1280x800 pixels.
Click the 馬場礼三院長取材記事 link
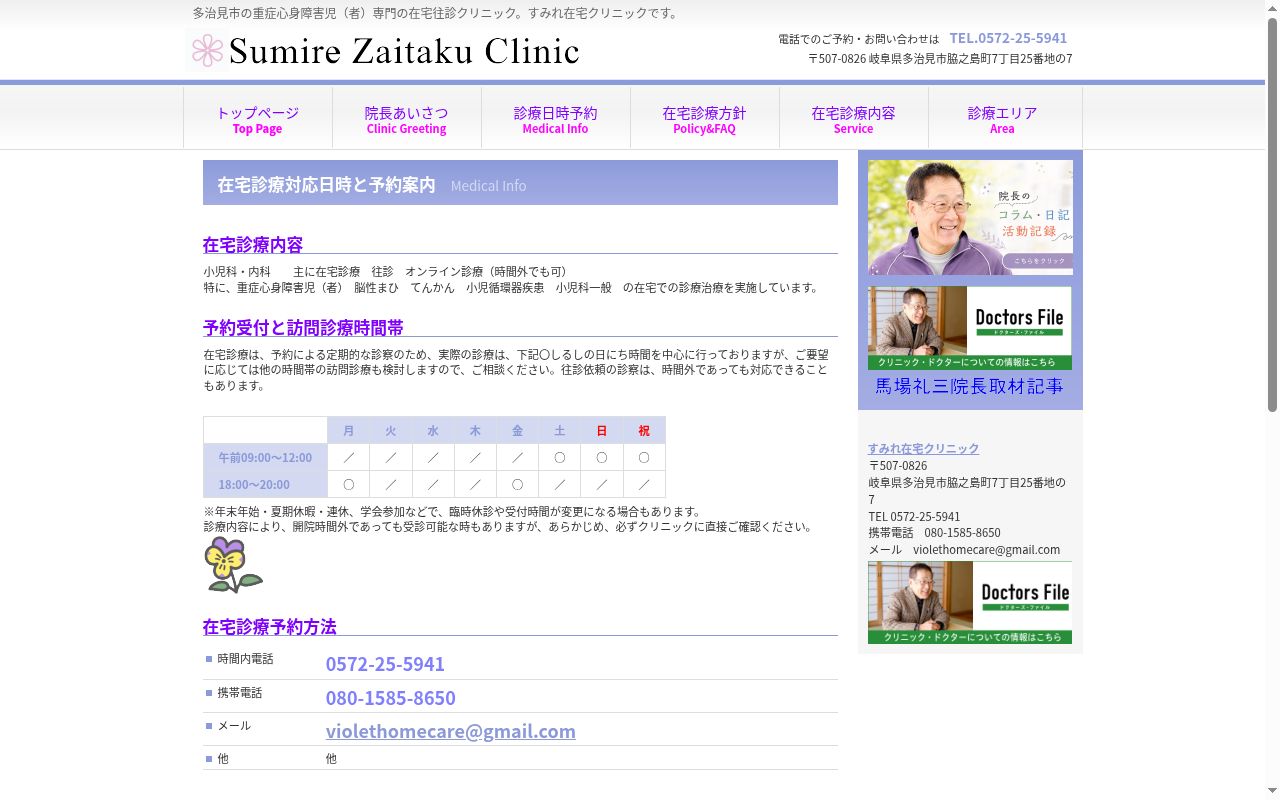[x=969, y=386]
